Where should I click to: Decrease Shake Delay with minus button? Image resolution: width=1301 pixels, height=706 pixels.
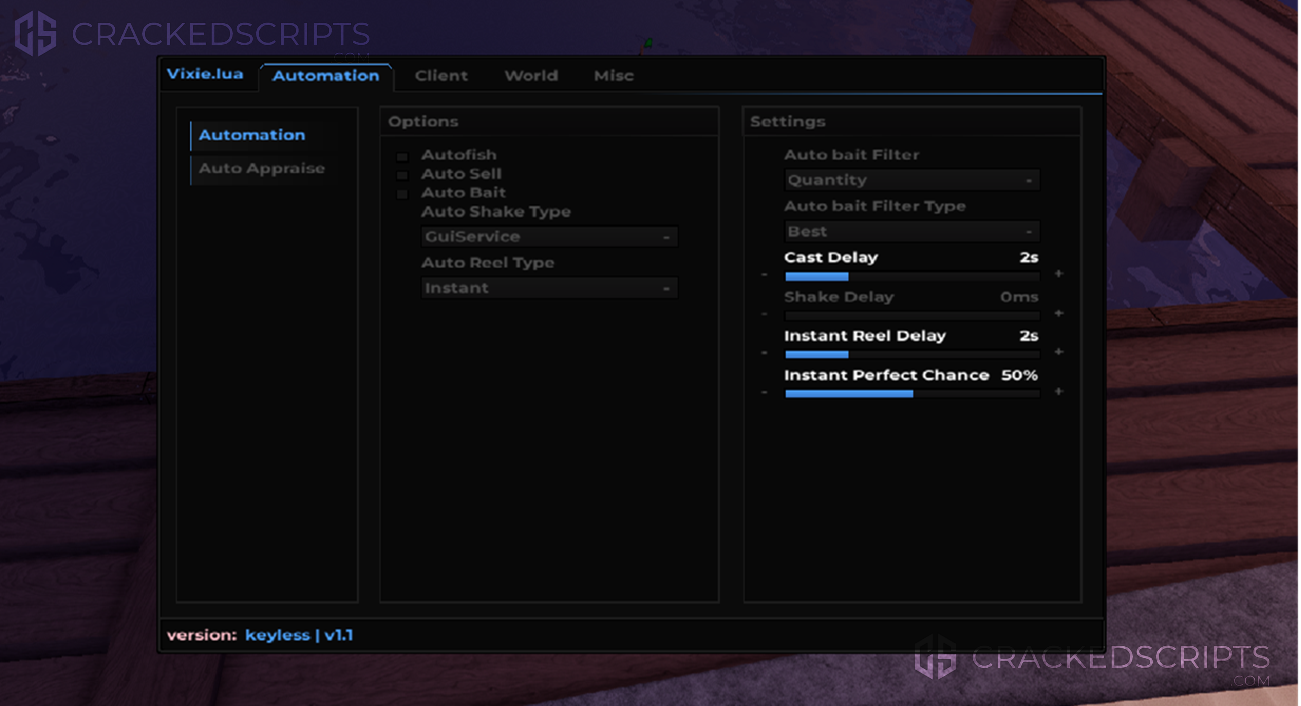click(765, 313)
